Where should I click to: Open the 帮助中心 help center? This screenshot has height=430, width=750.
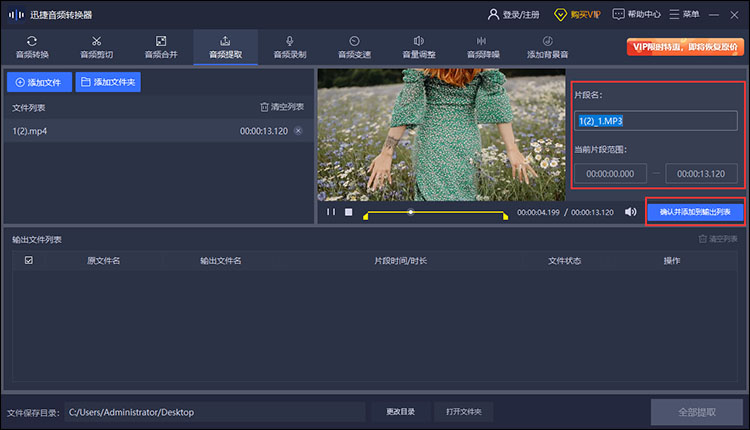click(637, 14)
